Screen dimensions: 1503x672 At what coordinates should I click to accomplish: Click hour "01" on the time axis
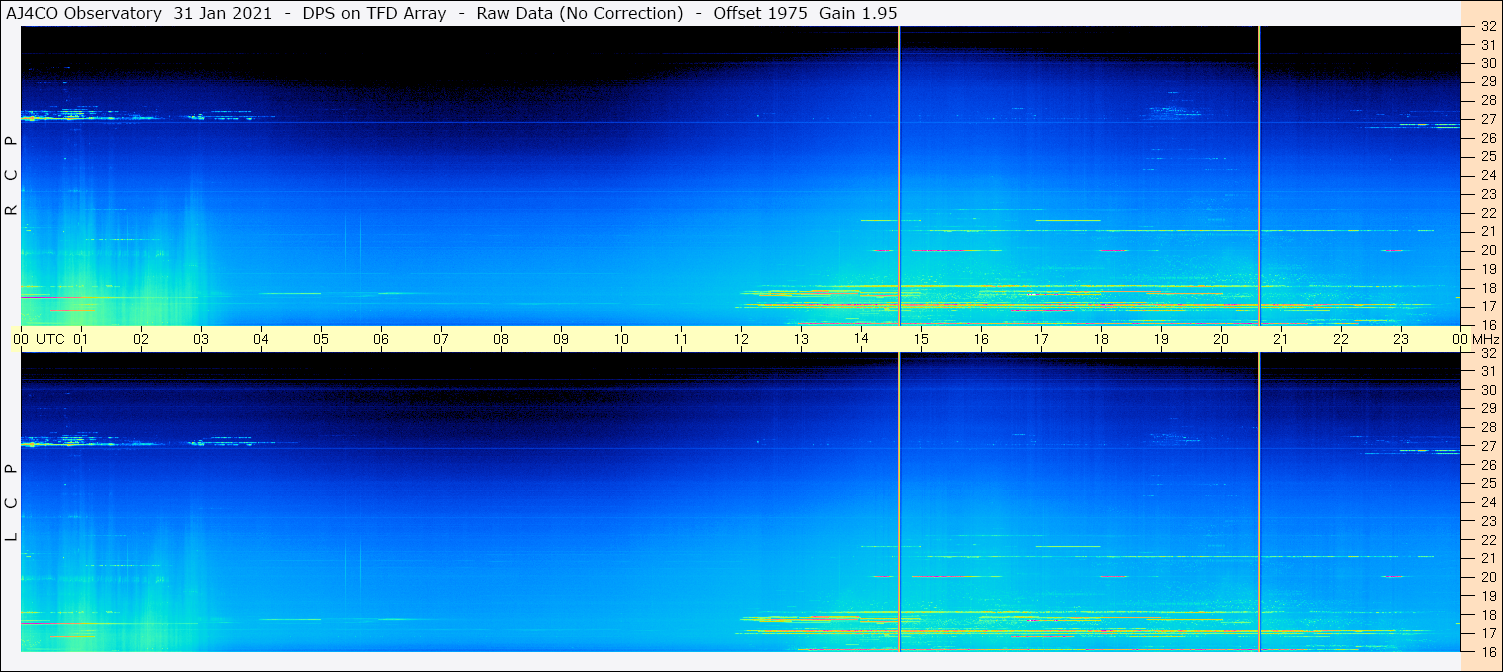(x=81, y=339)
